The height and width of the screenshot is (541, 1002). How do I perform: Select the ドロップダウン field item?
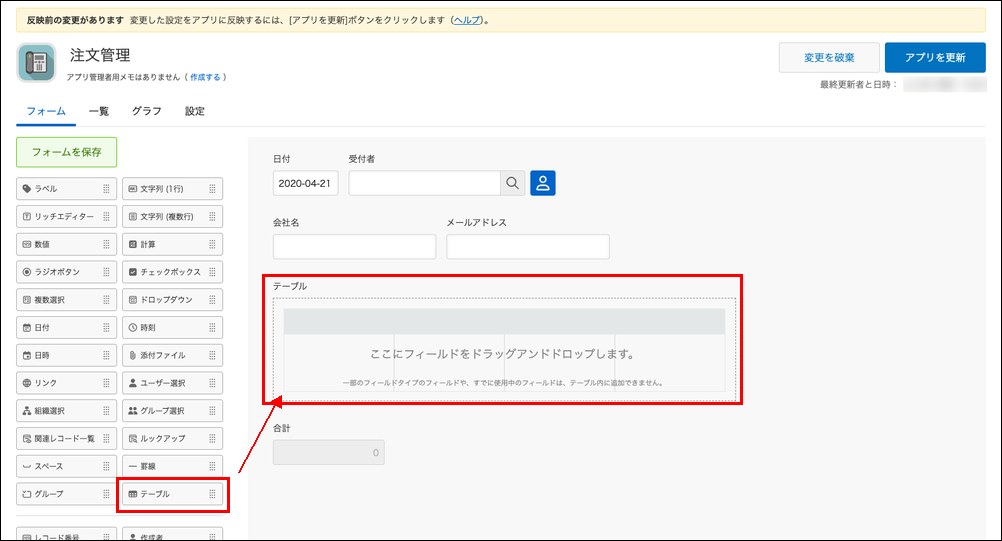[173, 300]
